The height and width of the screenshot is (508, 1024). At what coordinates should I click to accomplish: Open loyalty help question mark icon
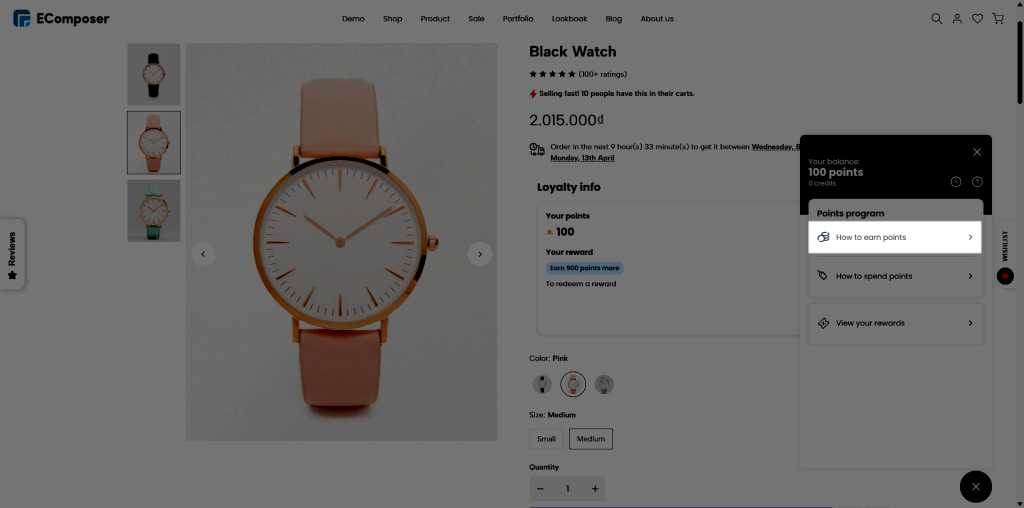click(977, 182)
